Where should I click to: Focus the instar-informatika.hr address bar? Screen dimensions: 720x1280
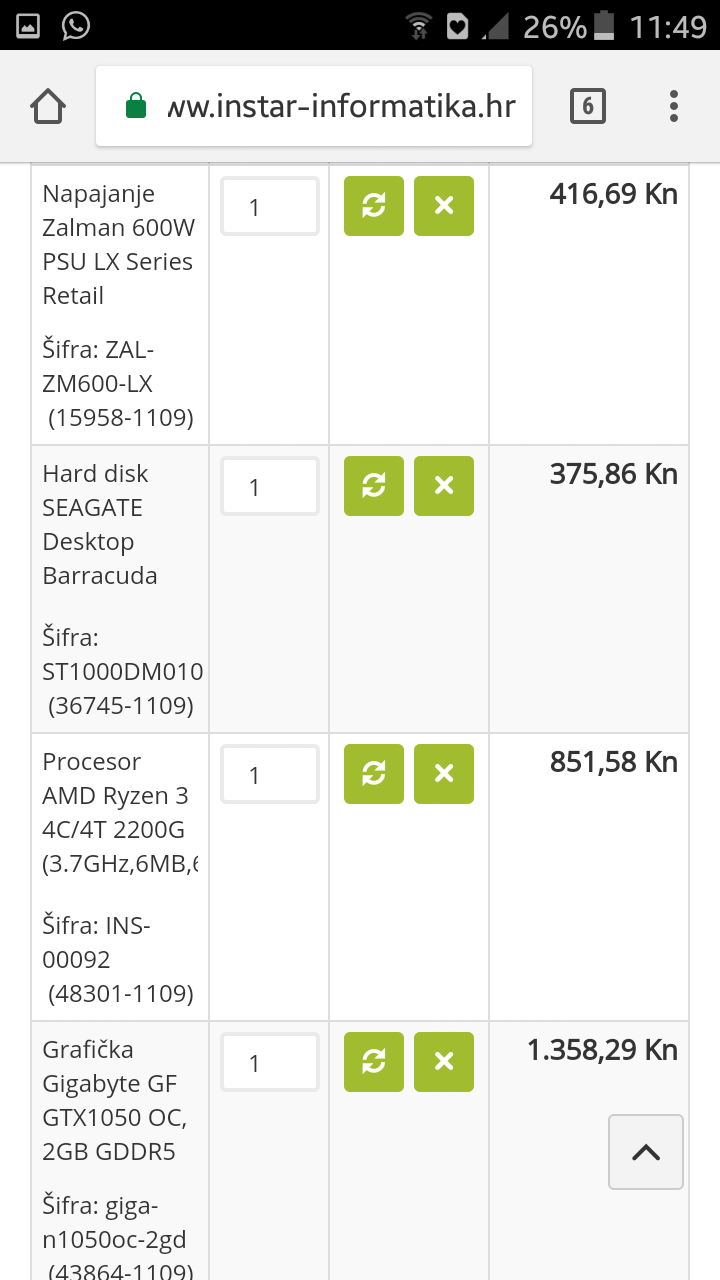pyautogui.click(x=340, y=106)
